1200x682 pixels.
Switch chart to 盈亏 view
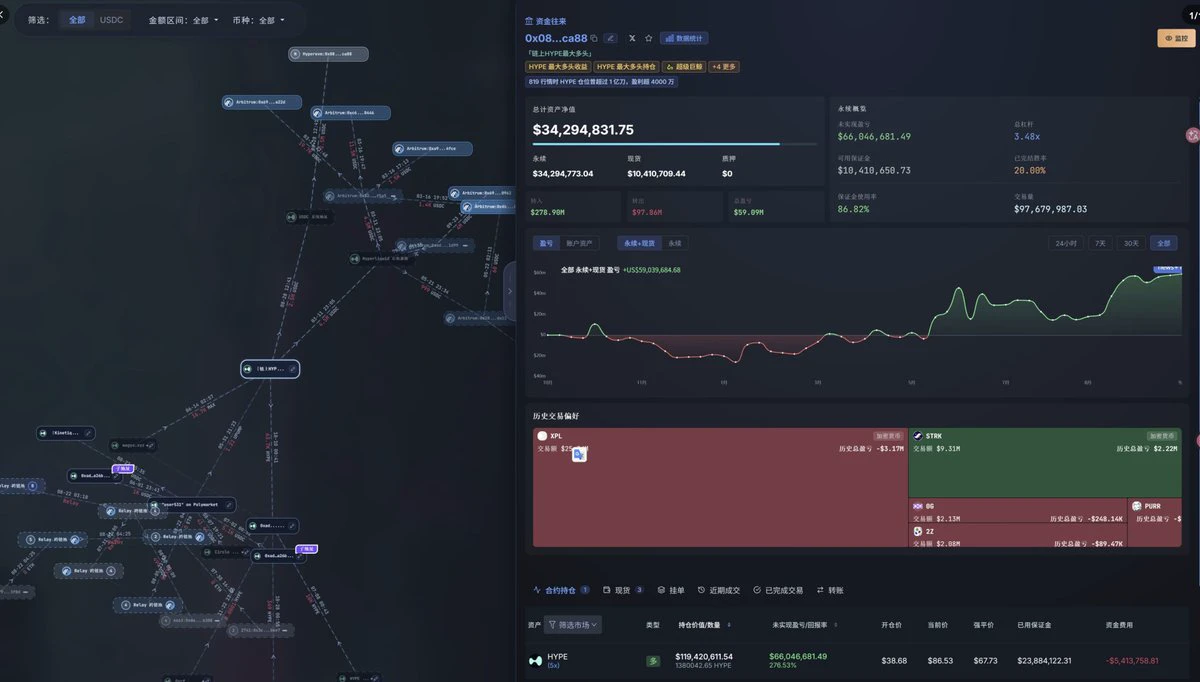tap(546, 243)
